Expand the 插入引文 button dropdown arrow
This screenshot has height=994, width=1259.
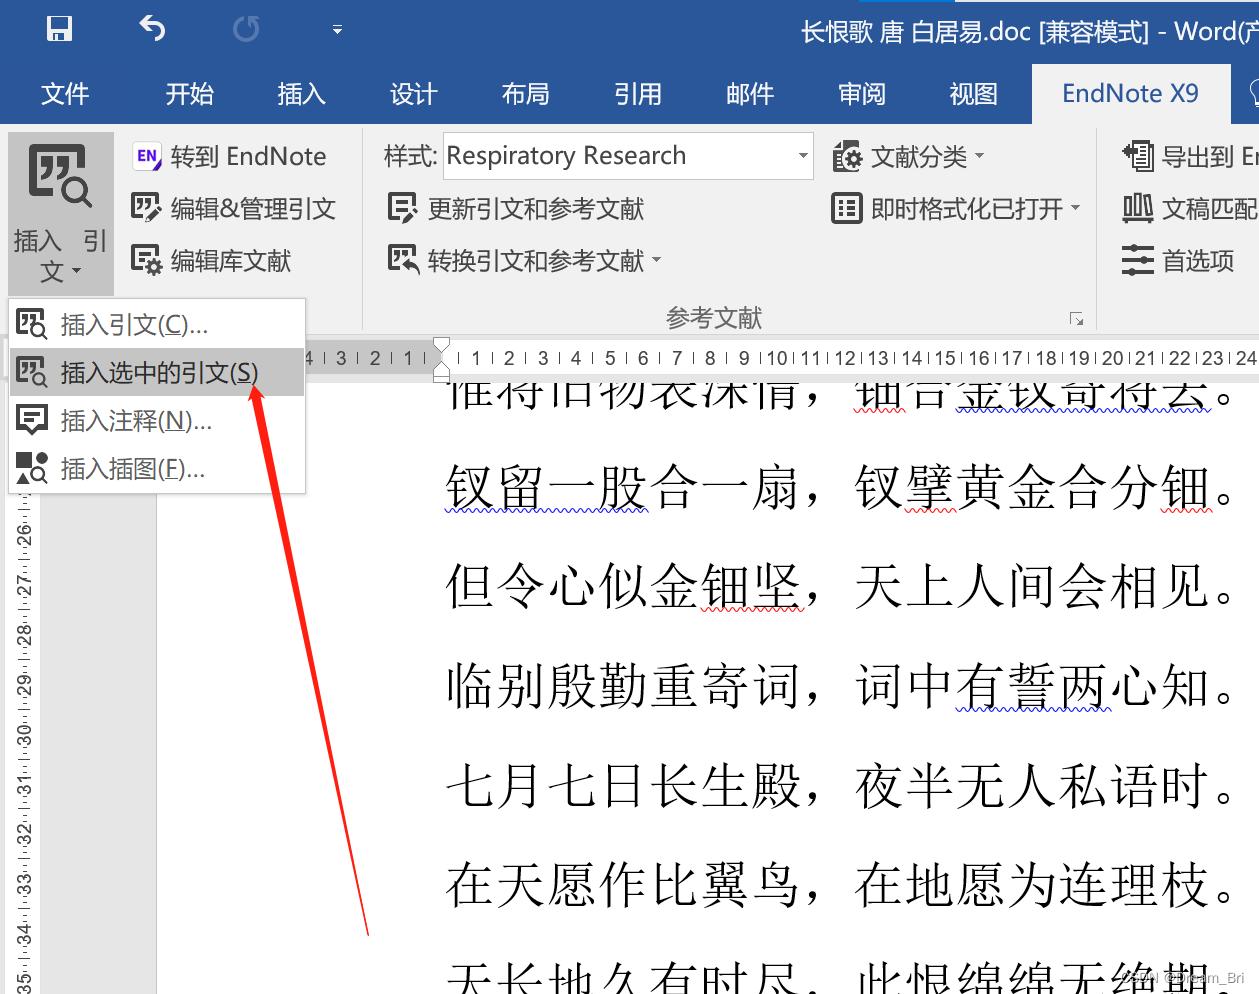pos(76,271)
